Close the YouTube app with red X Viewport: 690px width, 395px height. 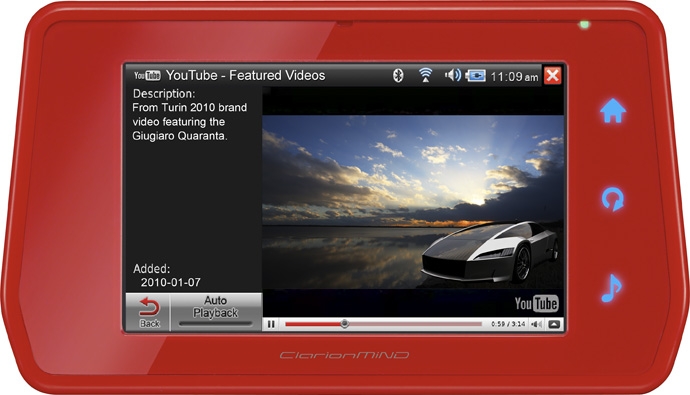pyautogui.click(x=553, y=75)
